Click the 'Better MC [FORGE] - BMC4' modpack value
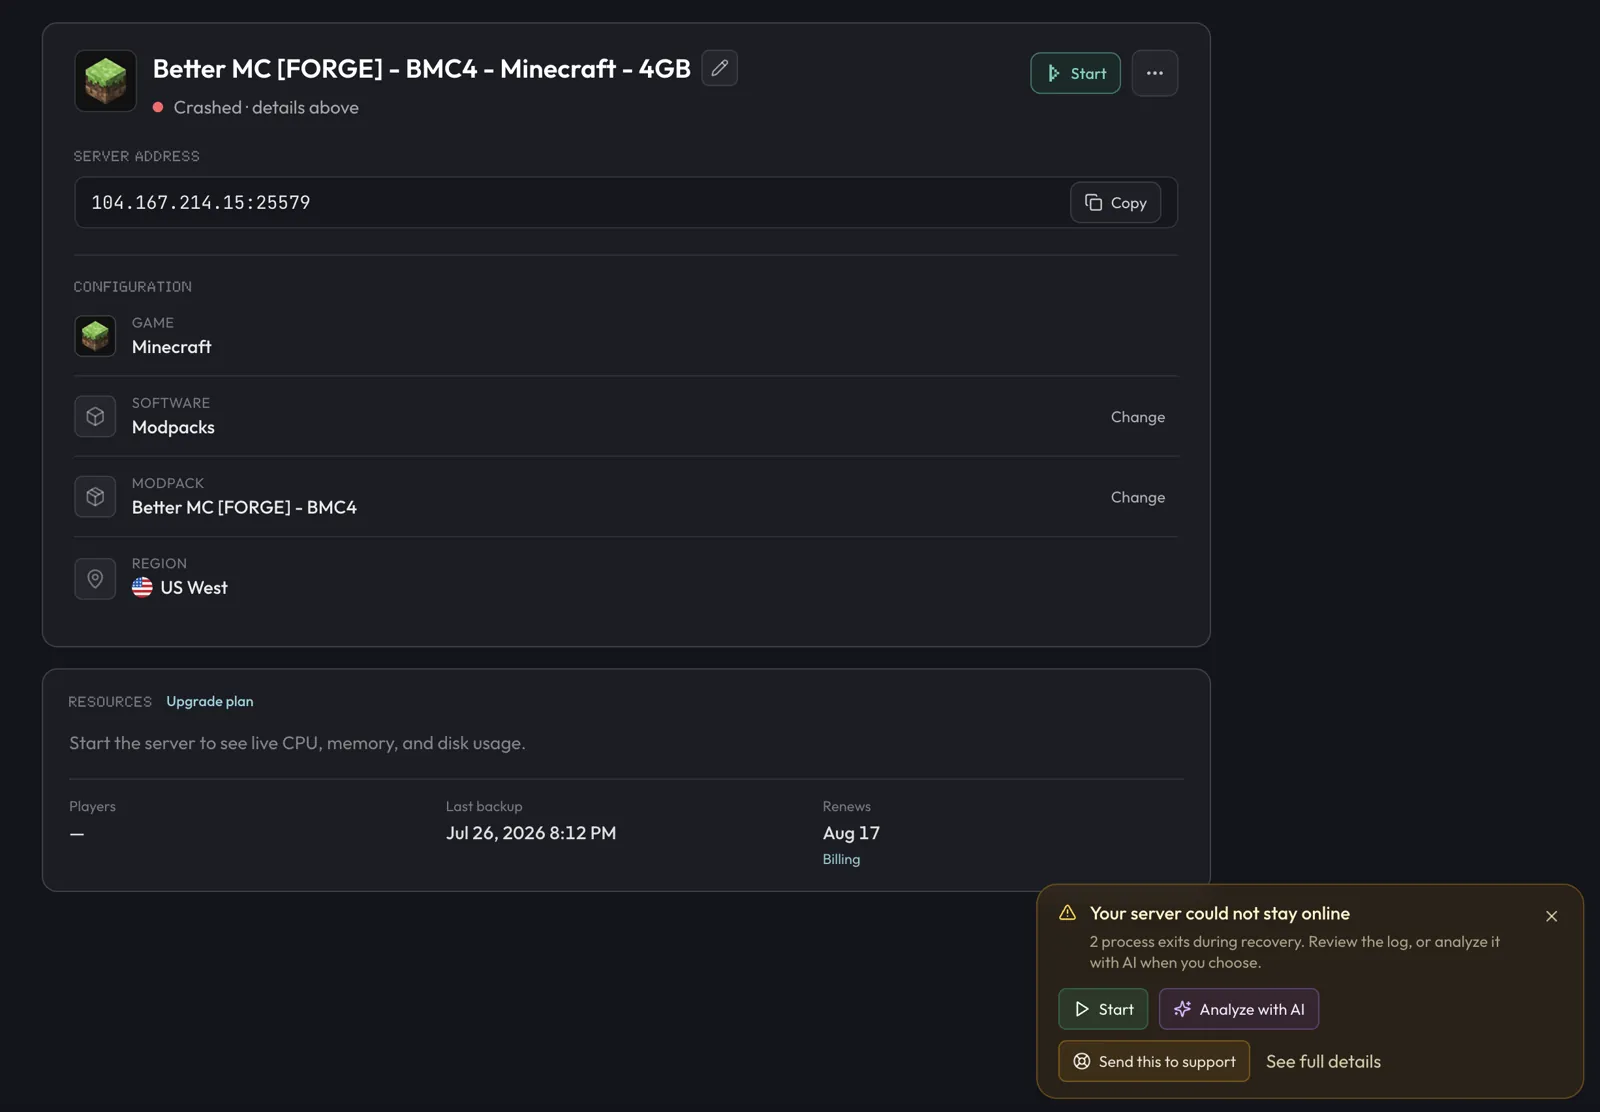 [x=244, y=507]
